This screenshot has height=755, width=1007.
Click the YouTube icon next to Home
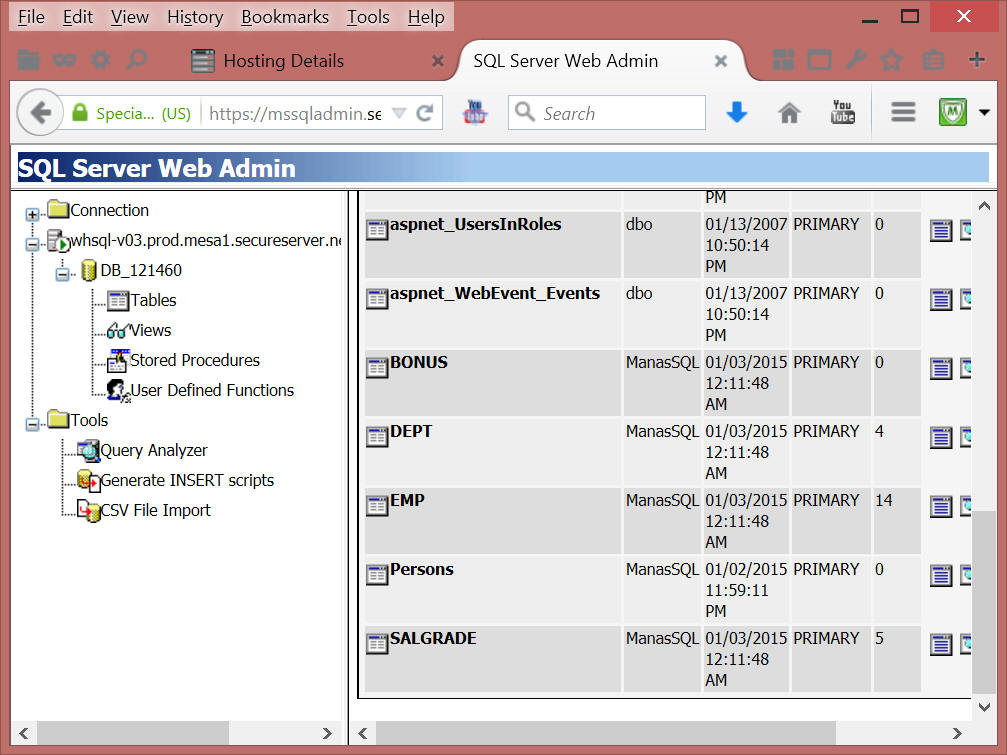843,112
